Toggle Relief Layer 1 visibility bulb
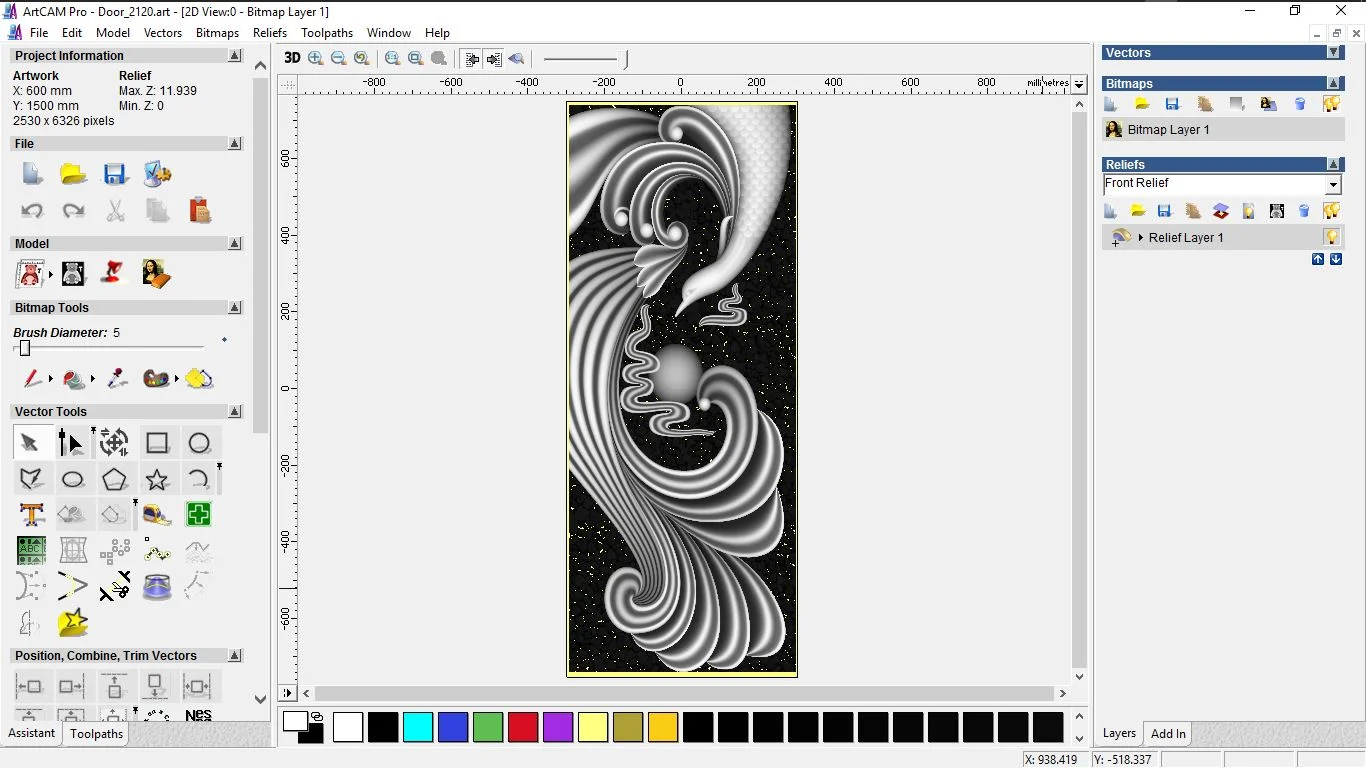Screen dimensions: 1366x768 pyautogui.click(x=1331, y=238)
